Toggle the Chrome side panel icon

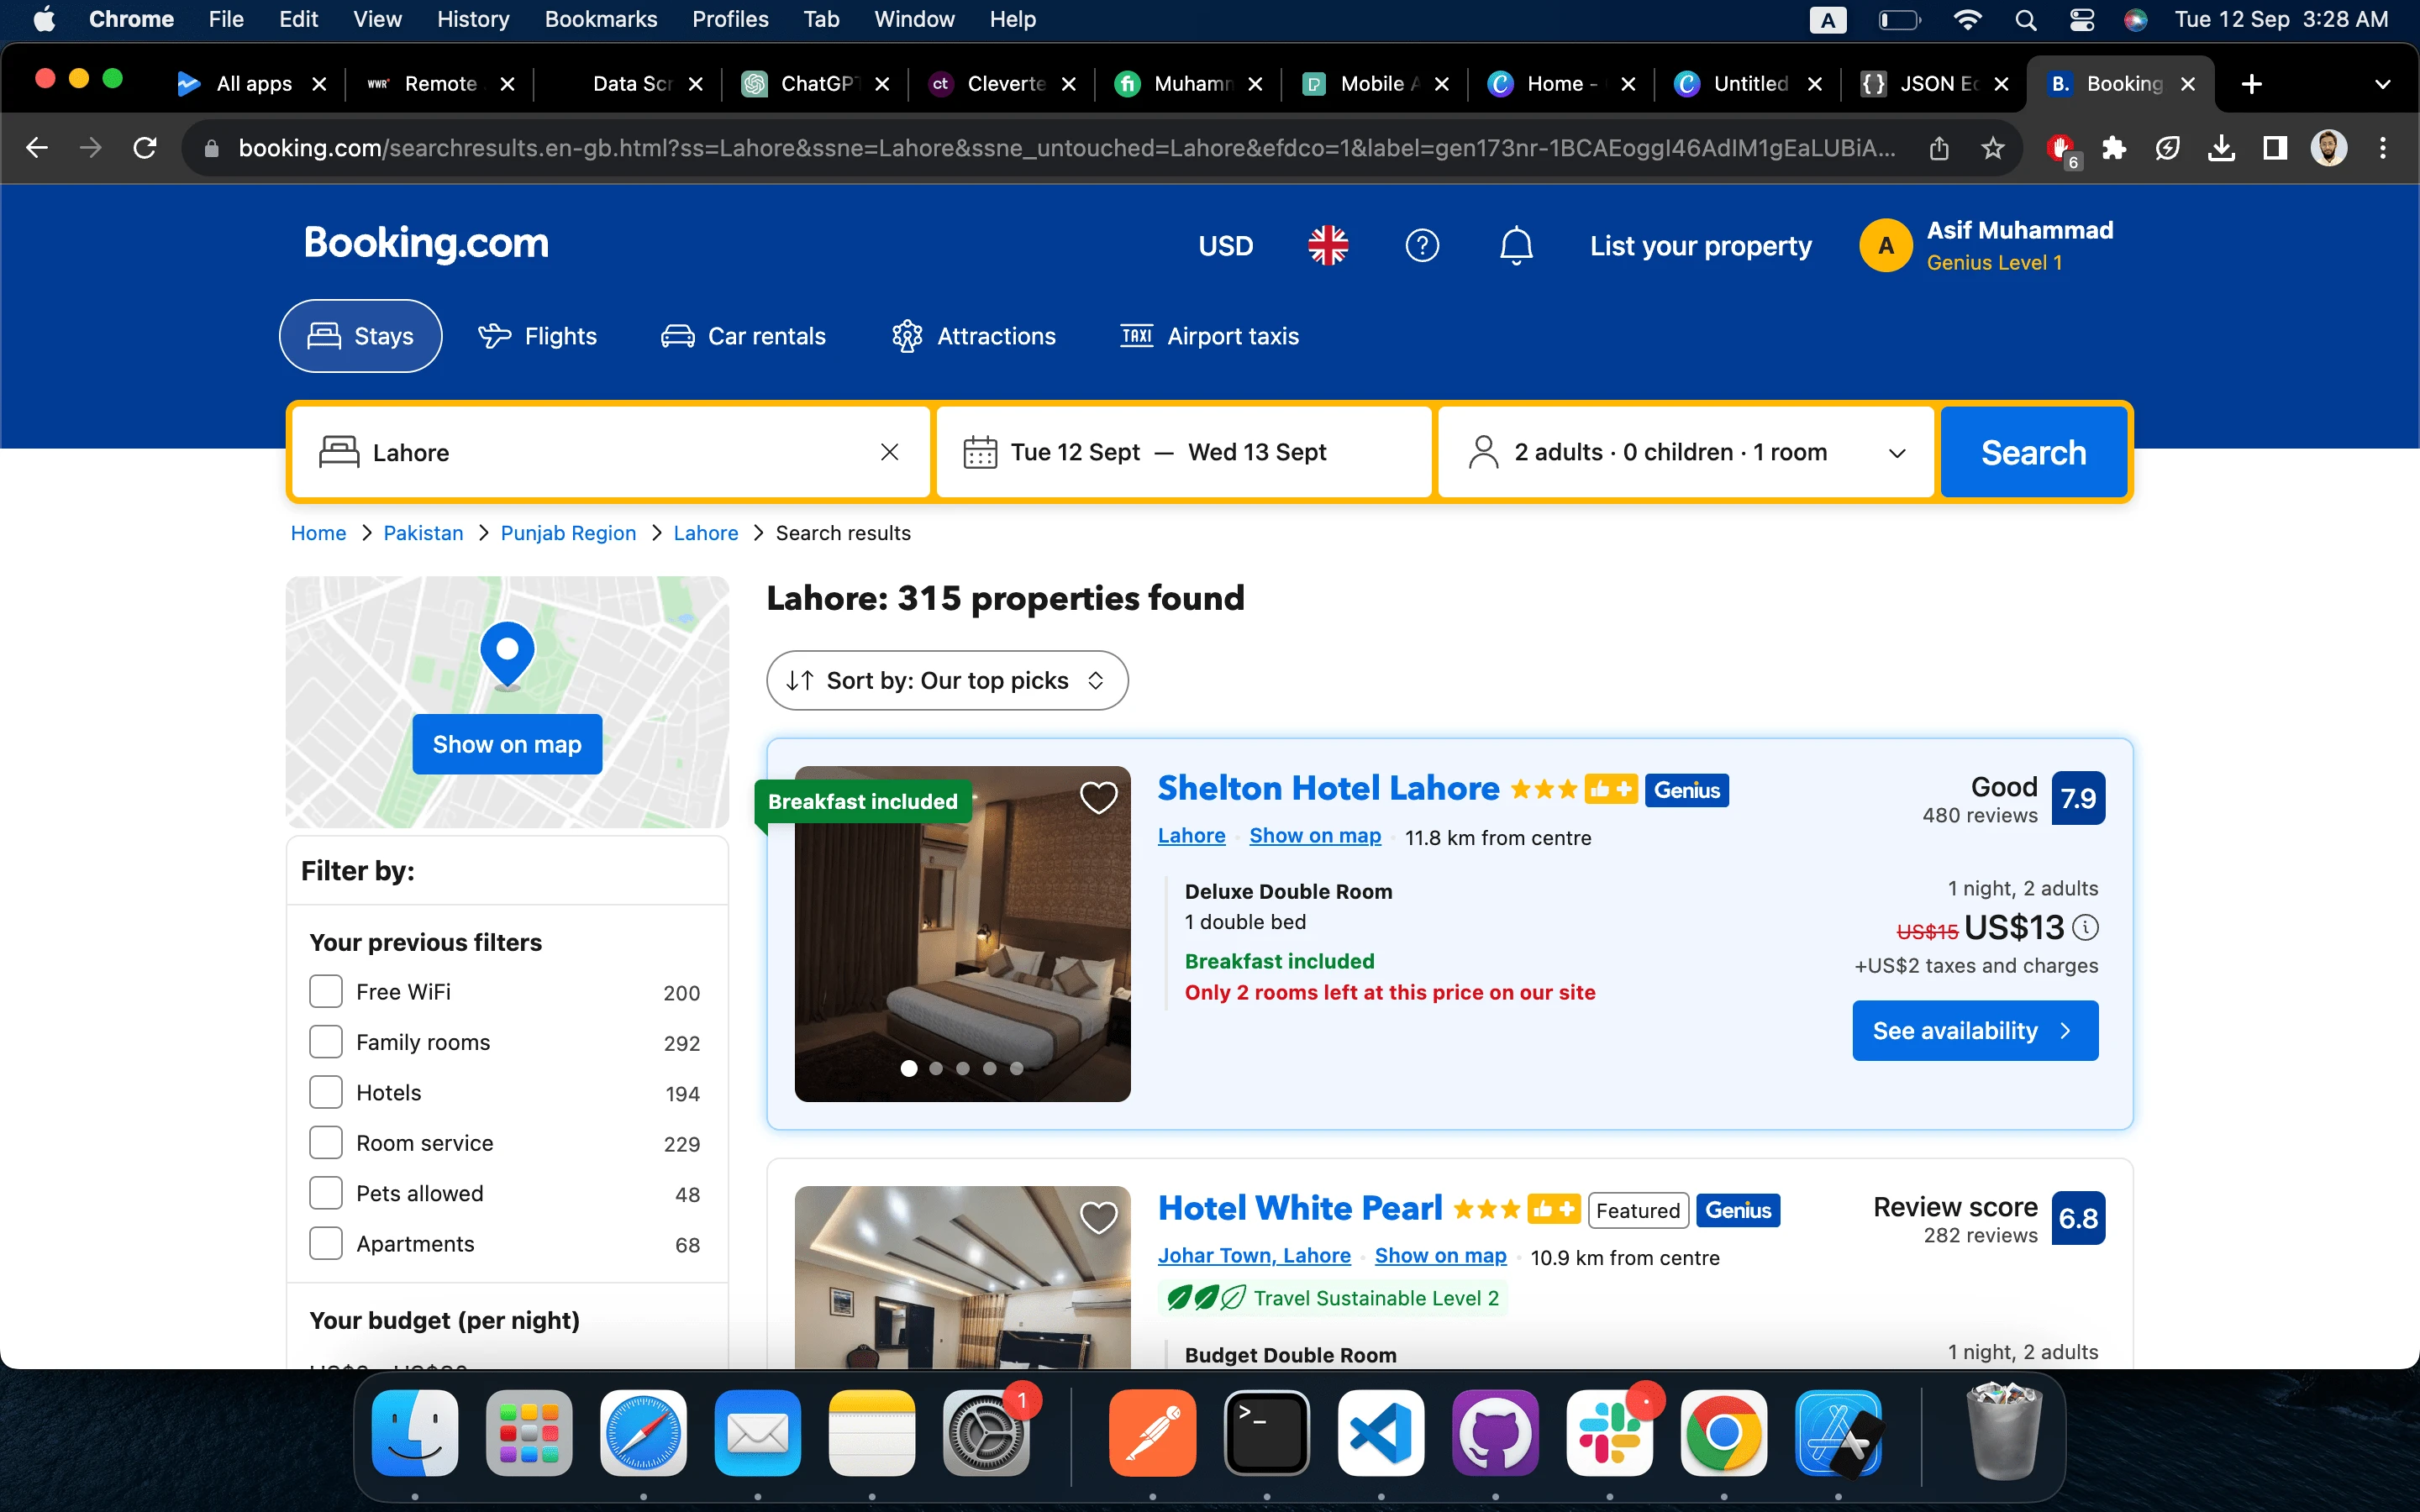[2275, 148]
